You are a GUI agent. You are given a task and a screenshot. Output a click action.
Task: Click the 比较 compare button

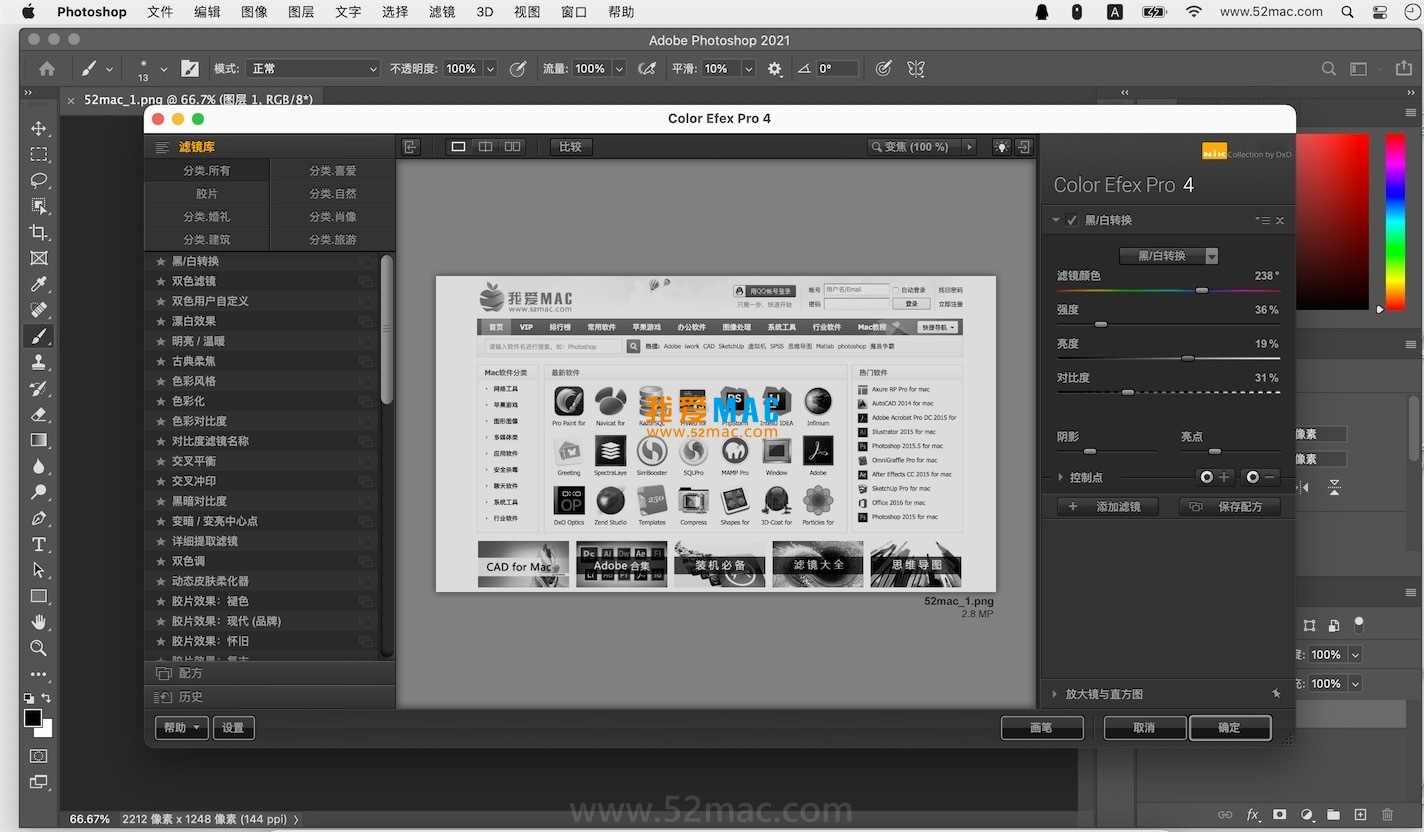tap(570, 147)
